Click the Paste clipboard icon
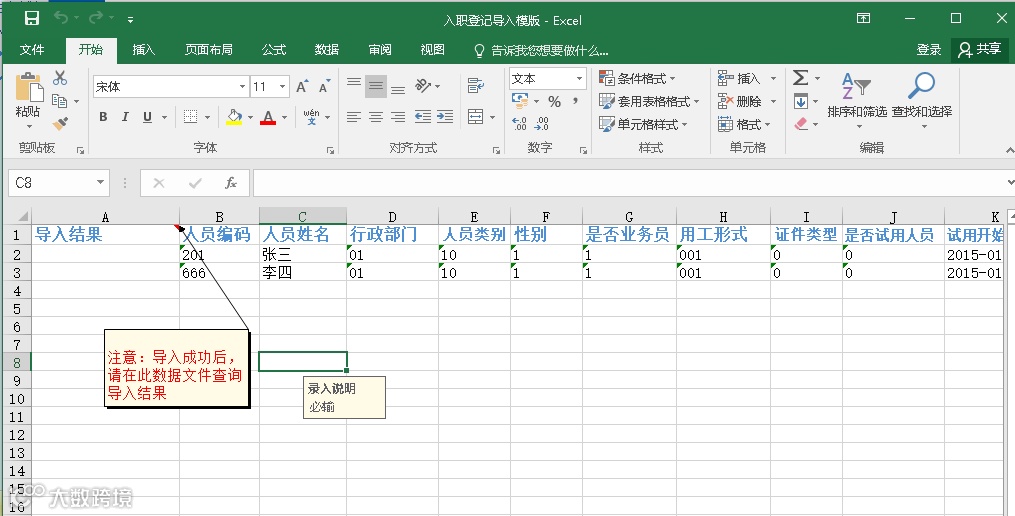This screenshot has height=516, width=1015. 28,87
